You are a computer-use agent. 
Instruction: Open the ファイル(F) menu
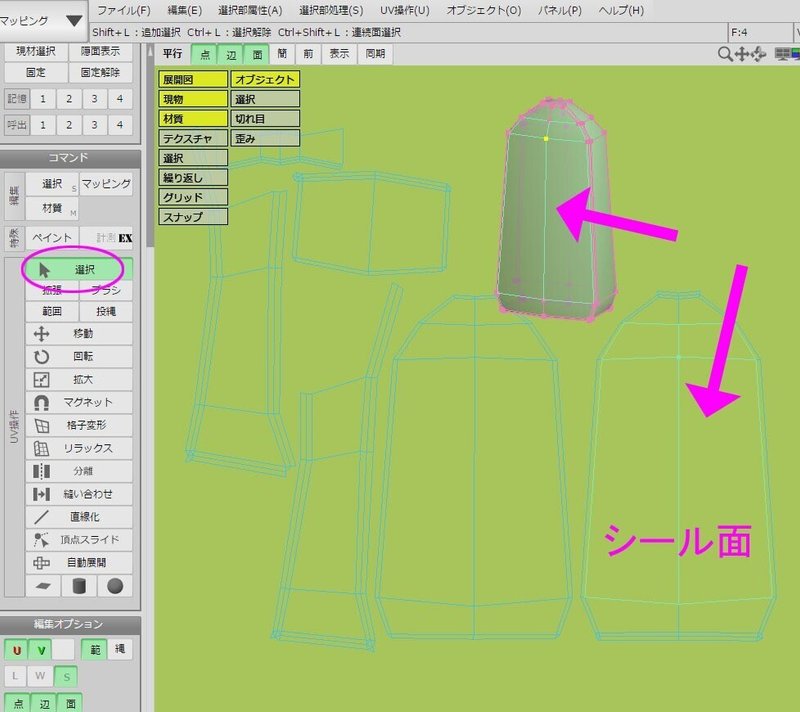click(123, 10)
